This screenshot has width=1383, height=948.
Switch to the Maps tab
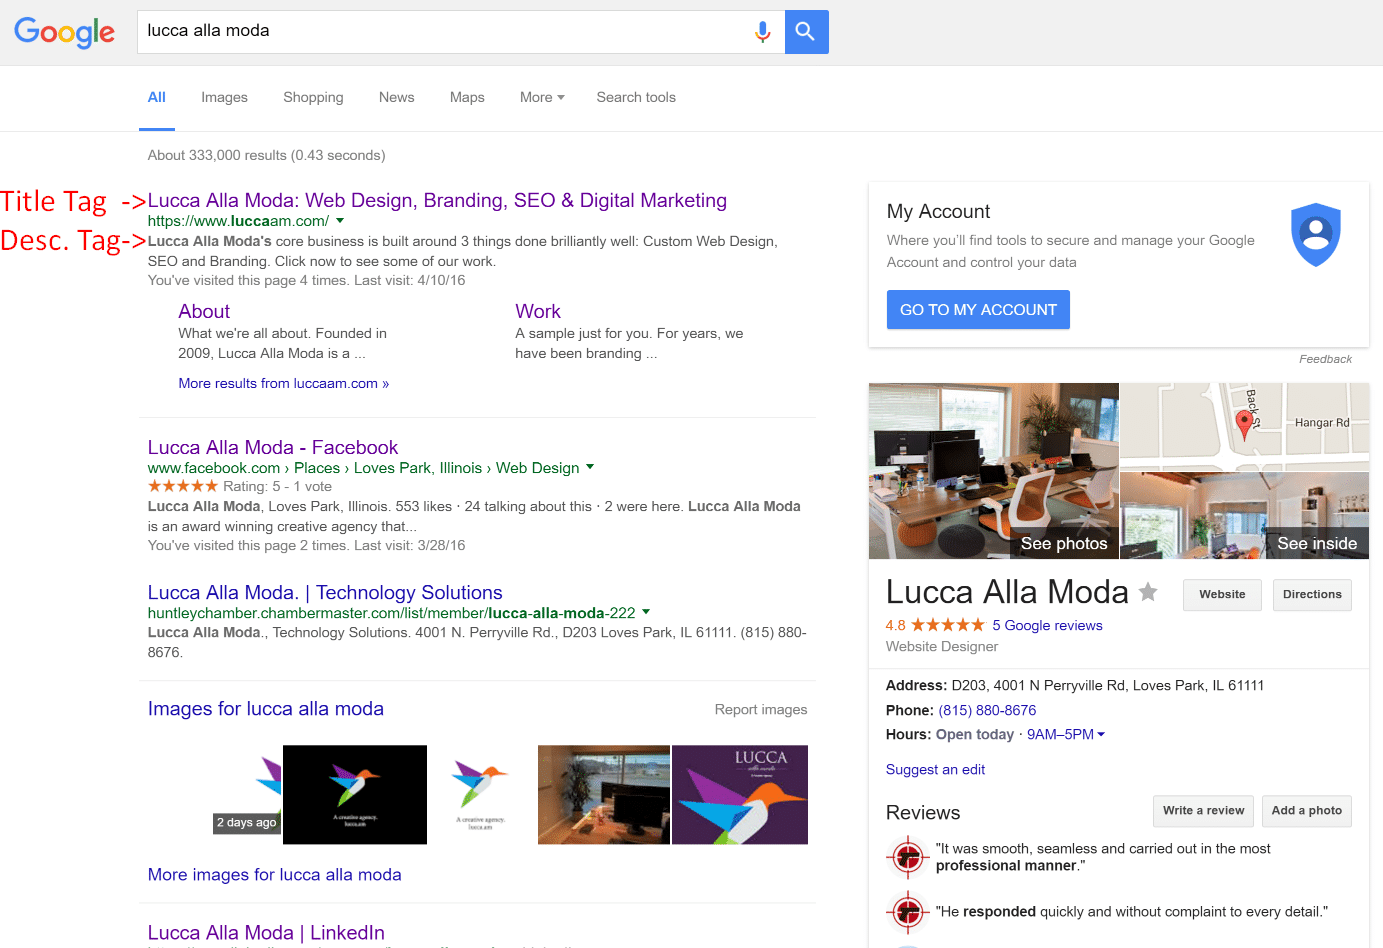tap(467, 98)
